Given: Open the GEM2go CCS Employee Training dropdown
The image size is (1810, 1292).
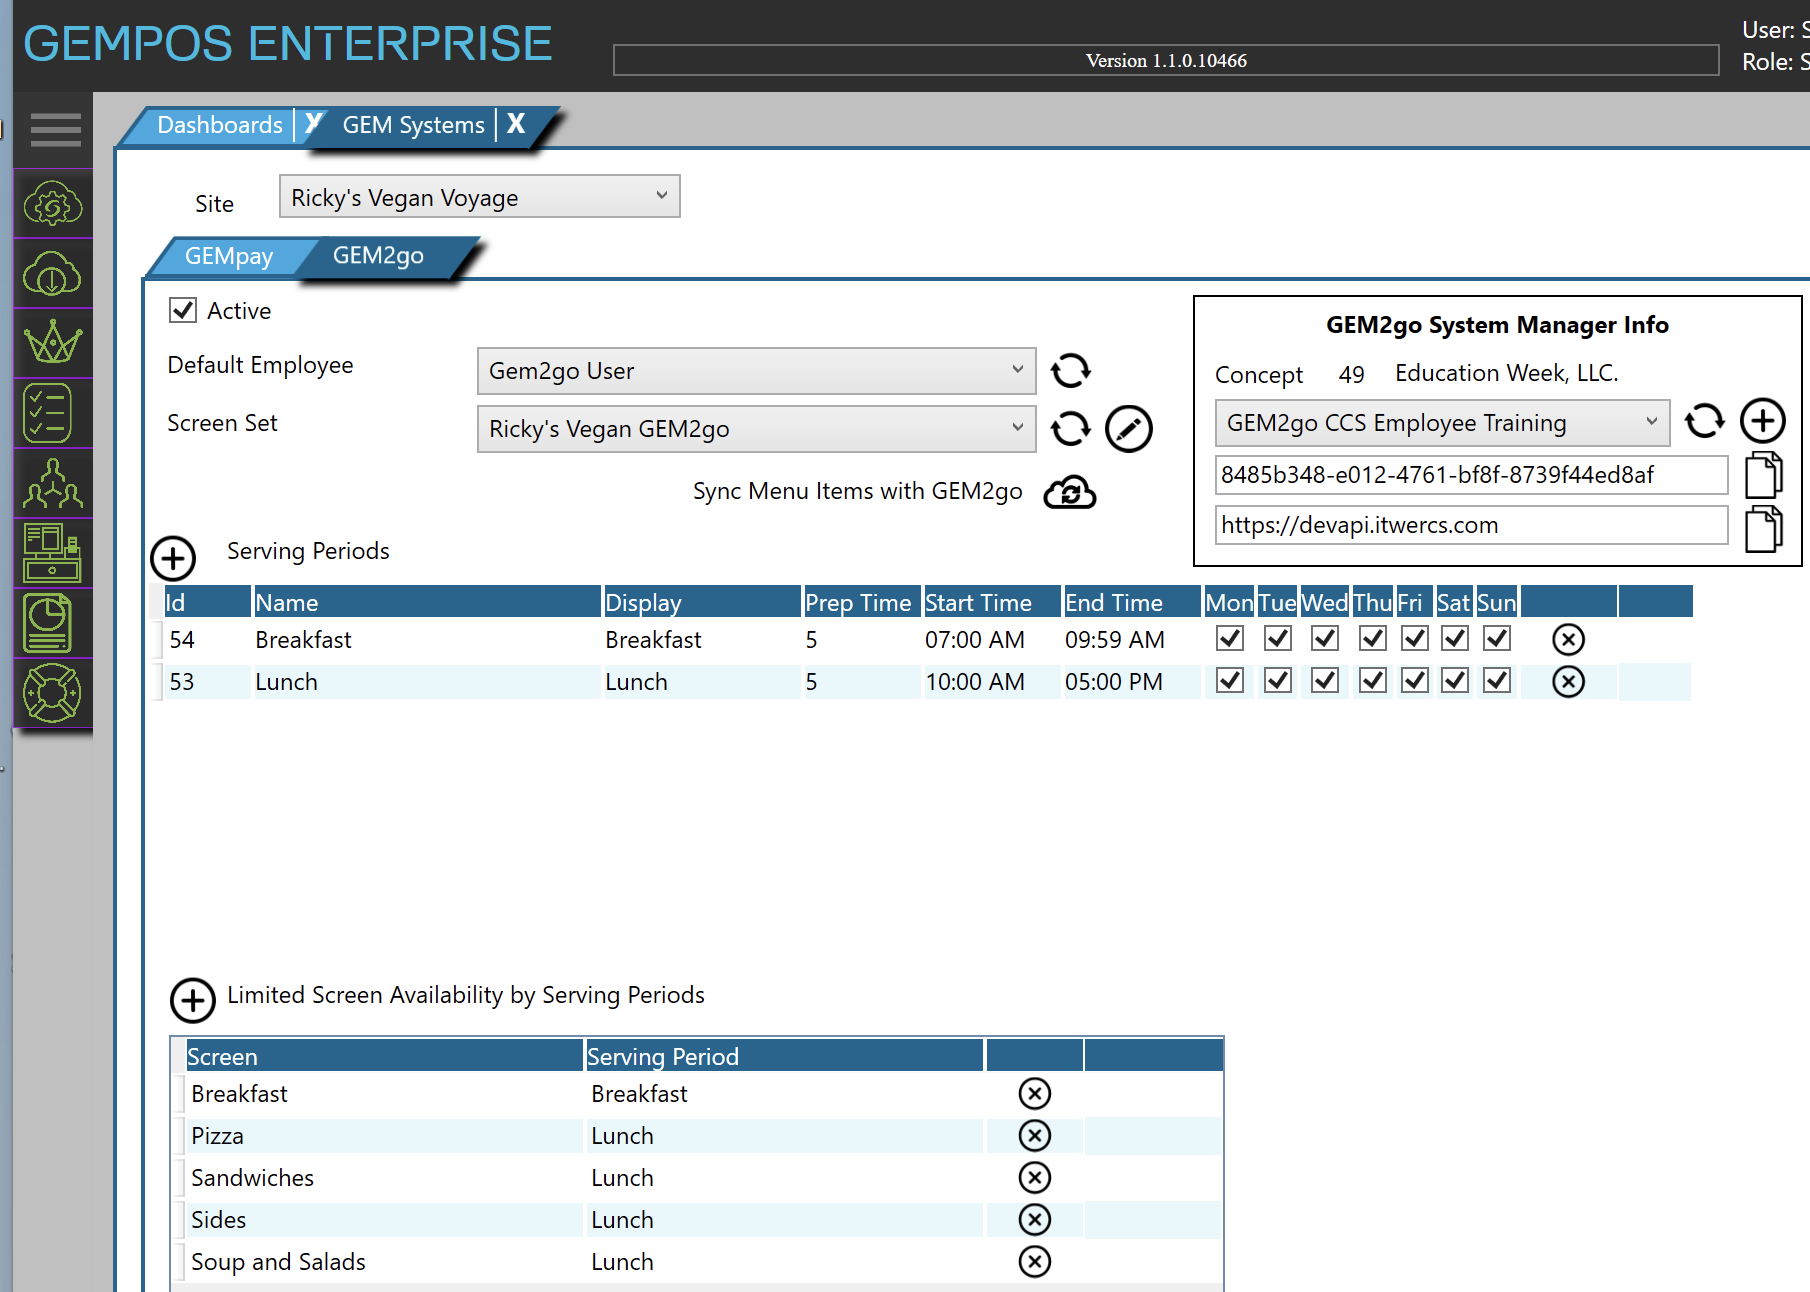Looking at the screenshot, I should pyautogui.click(x=1441, y=423).
